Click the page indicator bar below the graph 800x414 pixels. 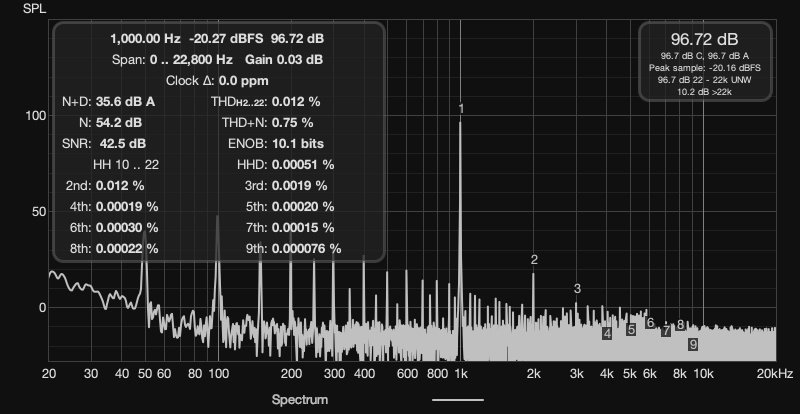point(458,399)
